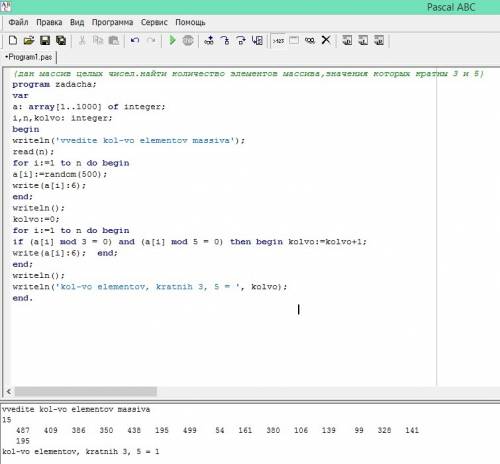
Task: Click the Pascal ABC application icon in the title bar
Action: click(6, 6)
